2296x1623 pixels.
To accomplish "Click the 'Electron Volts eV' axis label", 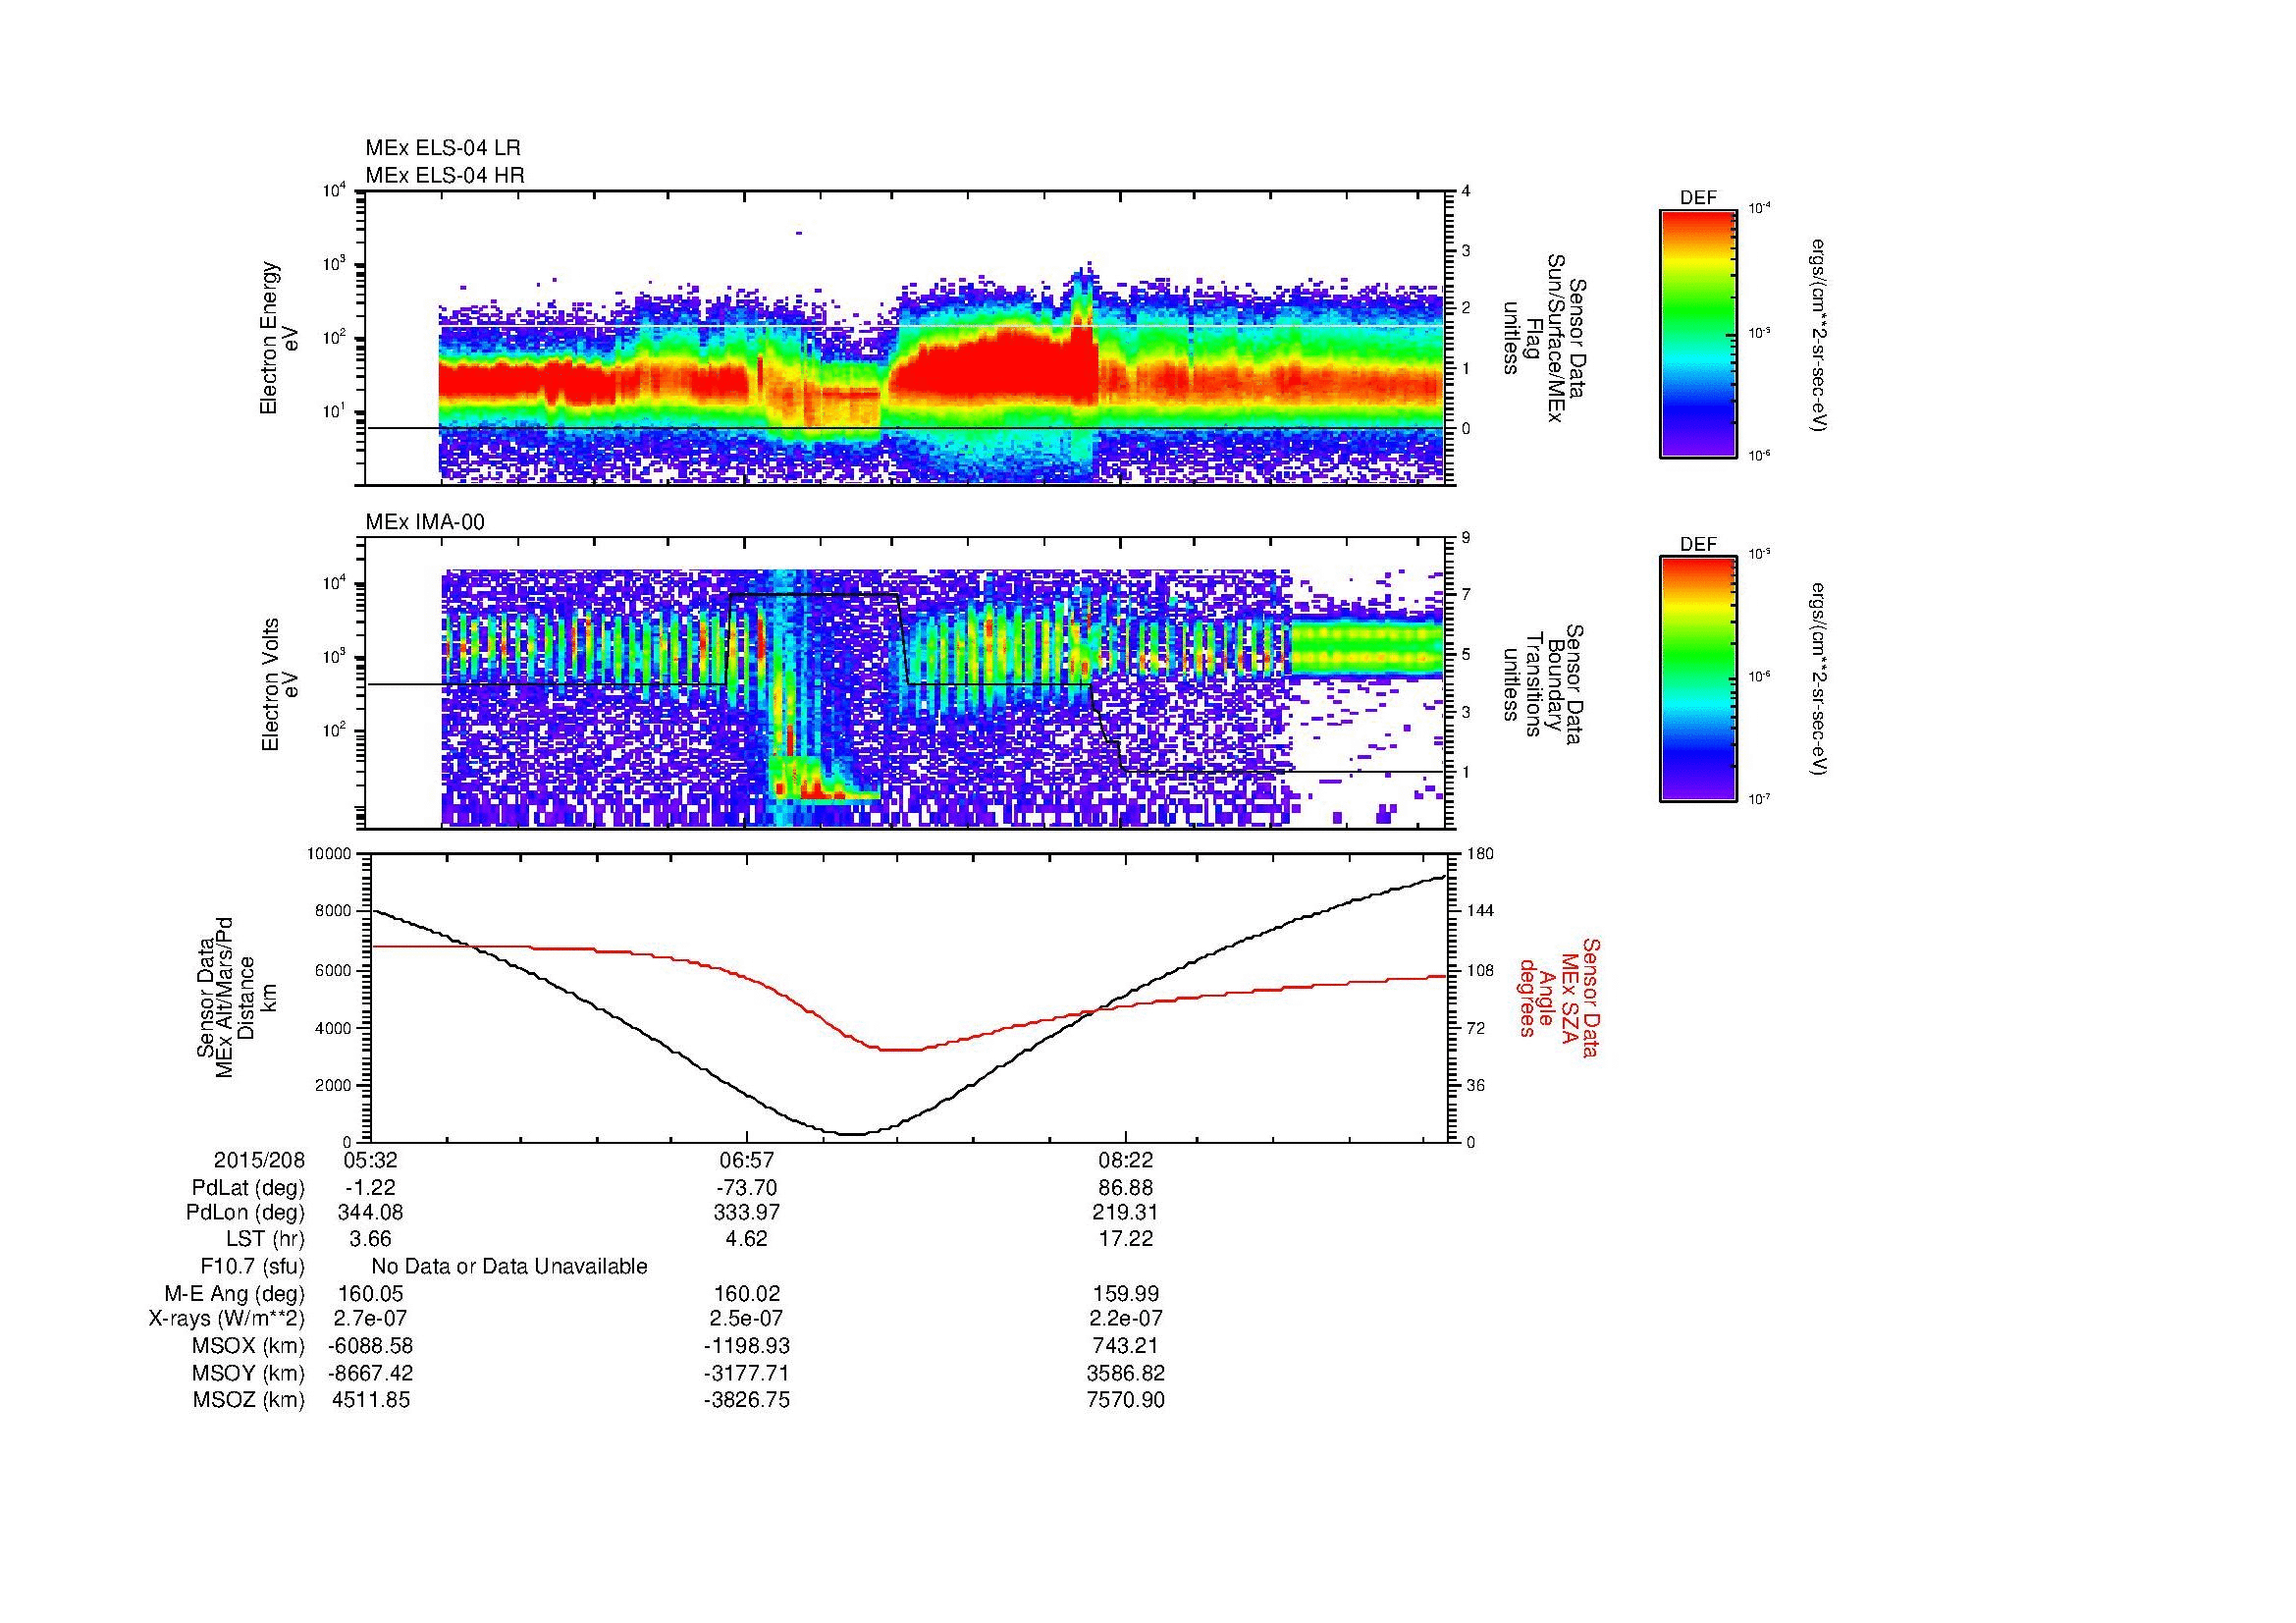I will point(280,685).
